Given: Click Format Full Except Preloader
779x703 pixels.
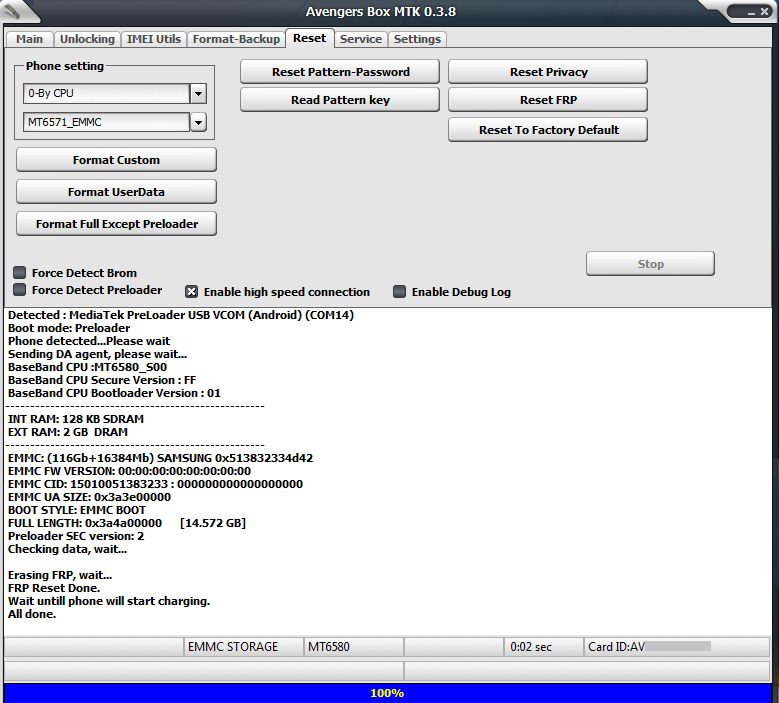Looking at the screenshot, I should [x=116, y=224].
